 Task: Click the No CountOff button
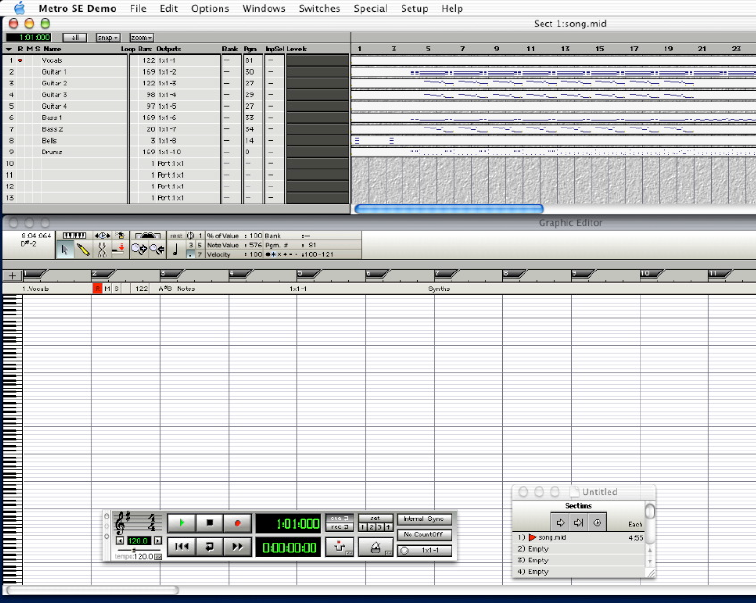(x=425, y=535)
